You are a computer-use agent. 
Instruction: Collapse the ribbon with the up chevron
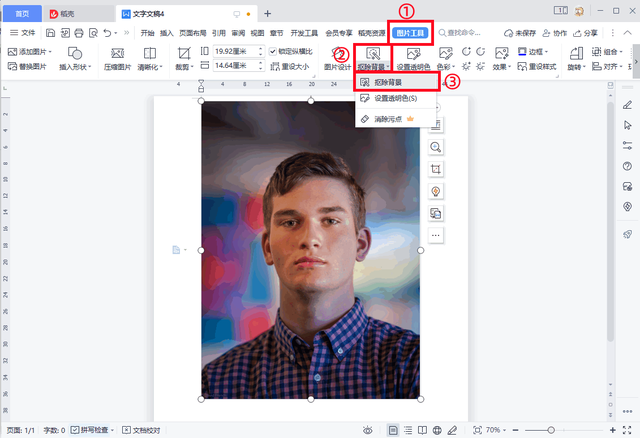point(627,33)
